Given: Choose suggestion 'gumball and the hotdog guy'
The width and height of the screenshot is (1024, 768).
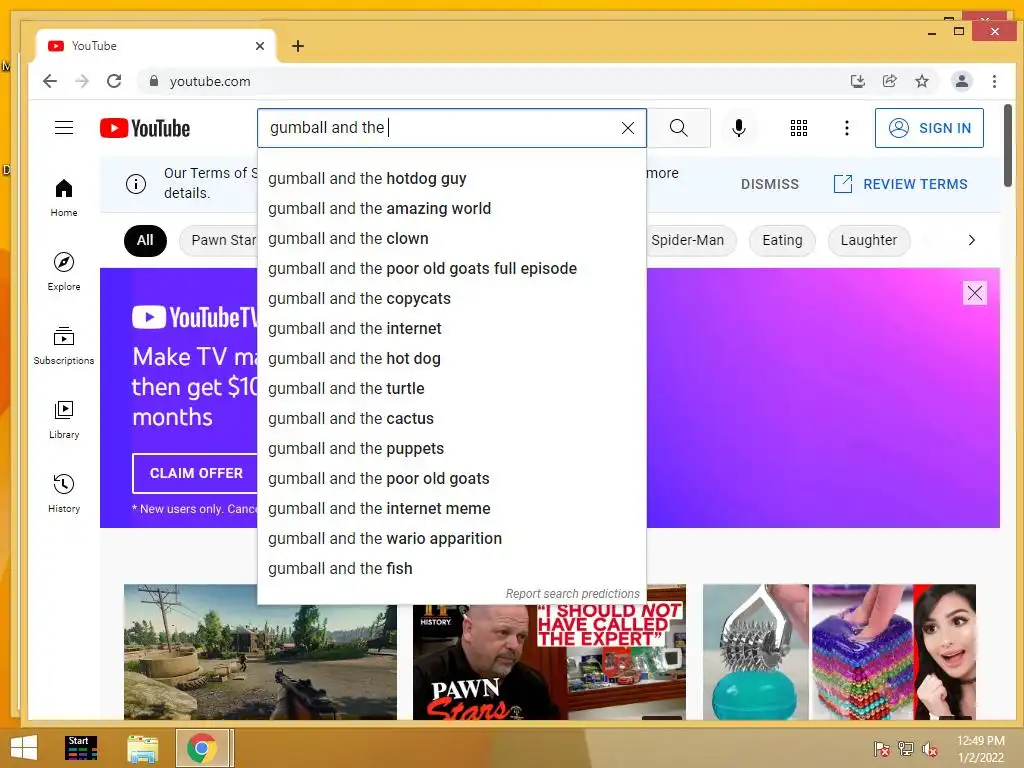Looking at the screenshot, I should point(452,179).
